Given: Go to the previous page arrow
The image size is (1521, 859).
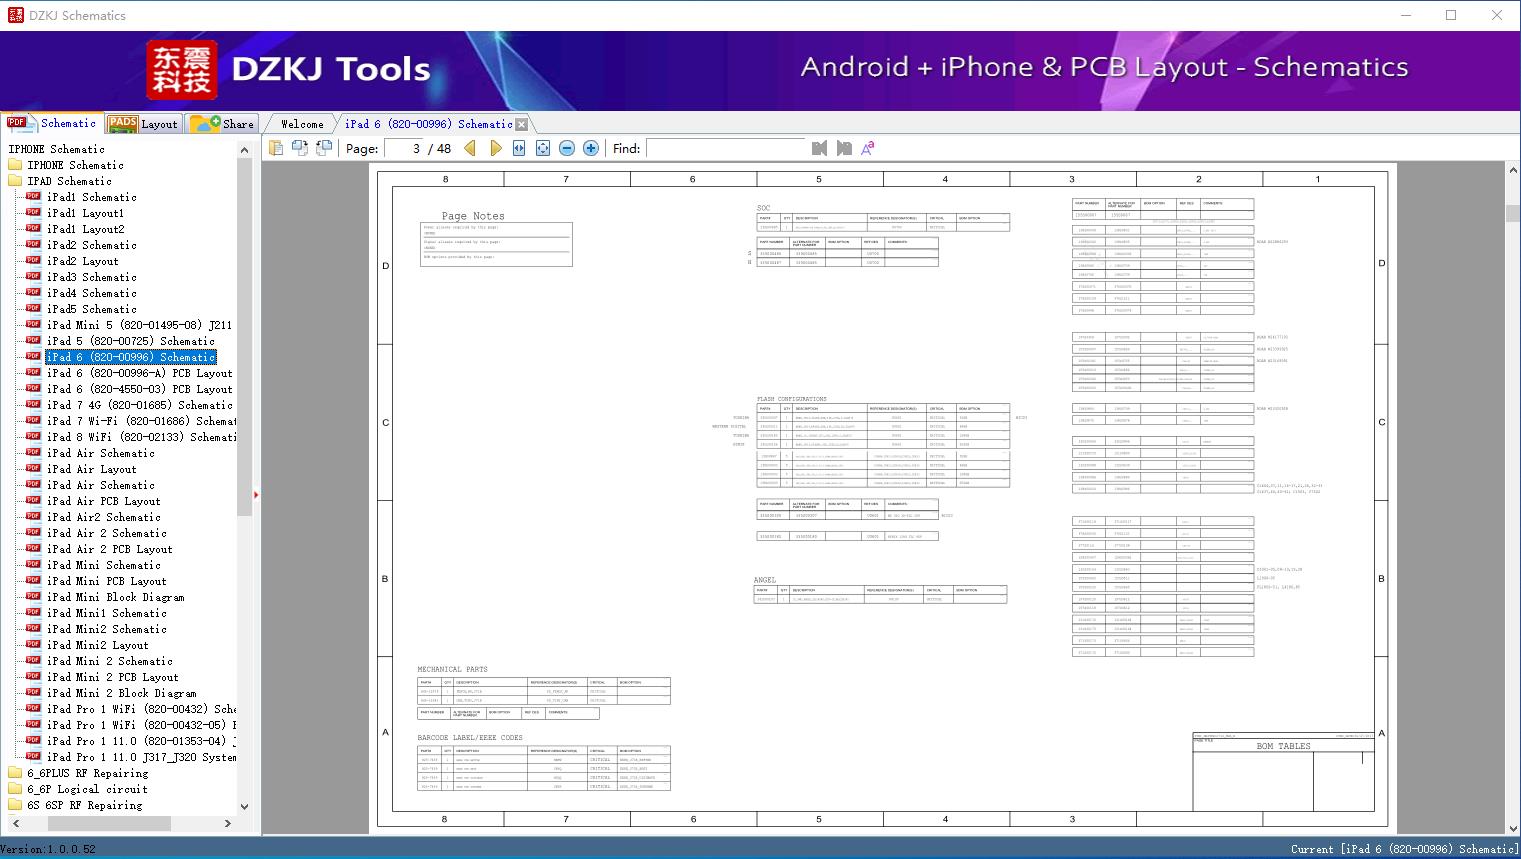Looking at the screenshot, I should click(x=470, y=148).
